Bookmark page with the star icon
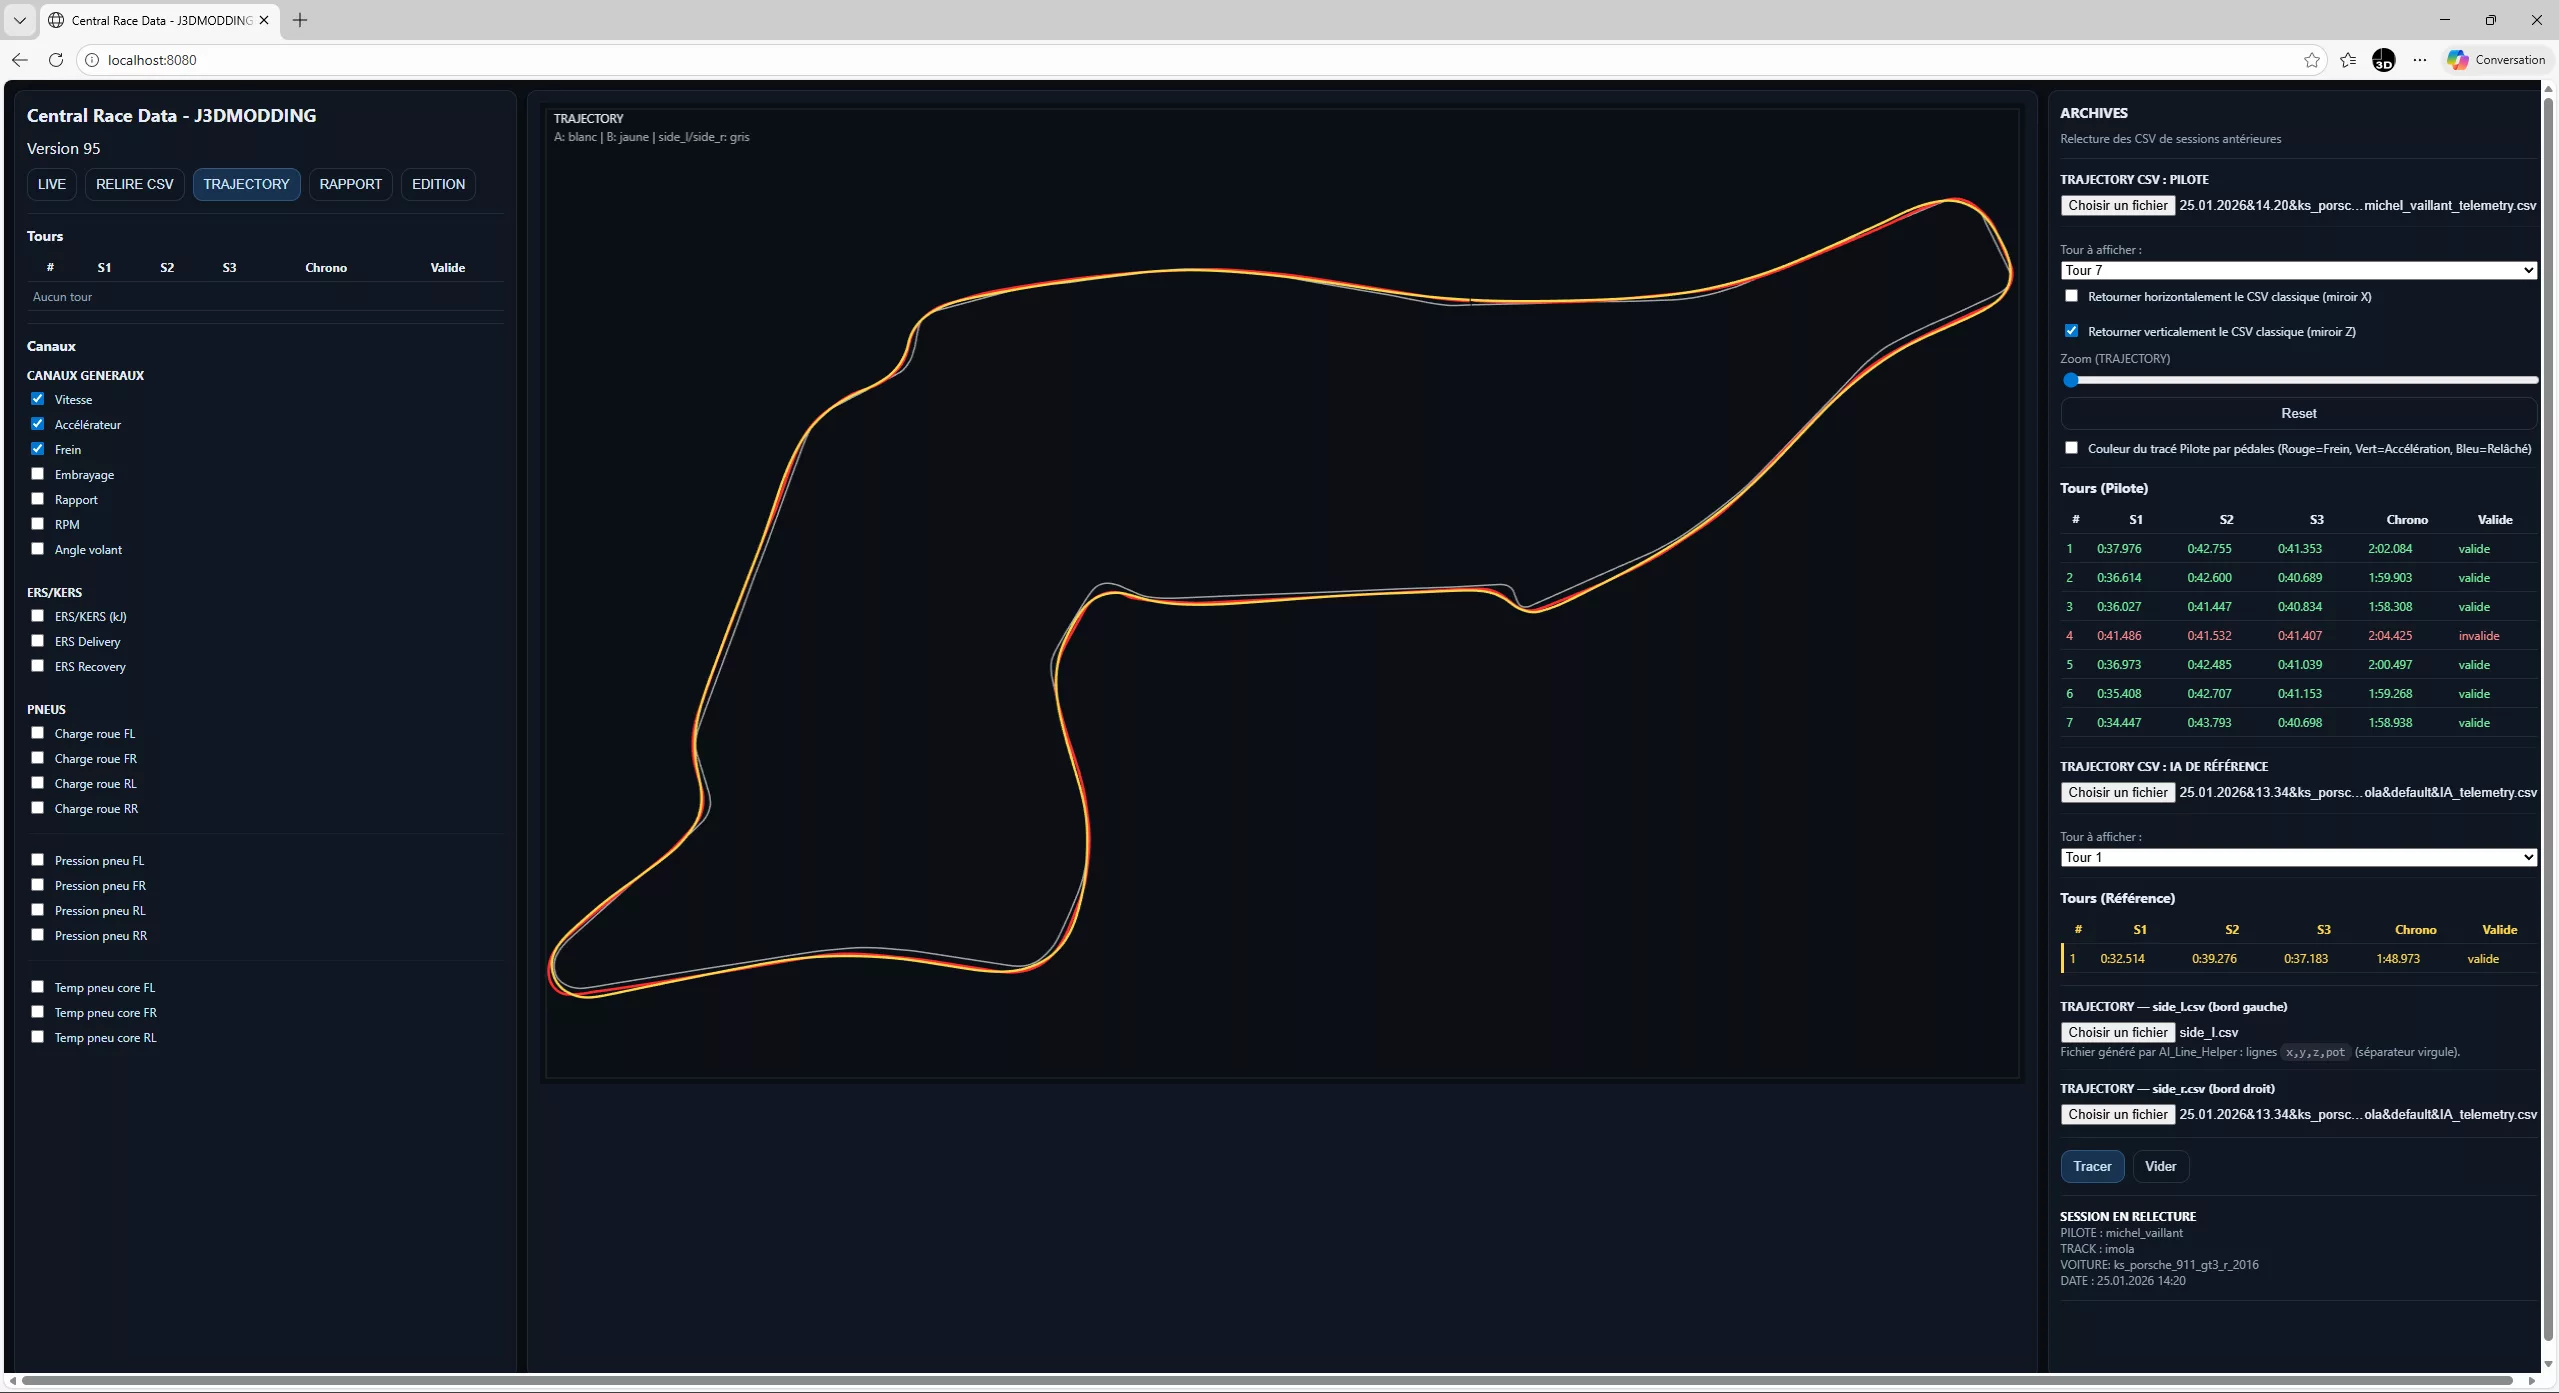Image resolution: width=2559 pixels, height=1393 pixels. [x=2311, y=60]
